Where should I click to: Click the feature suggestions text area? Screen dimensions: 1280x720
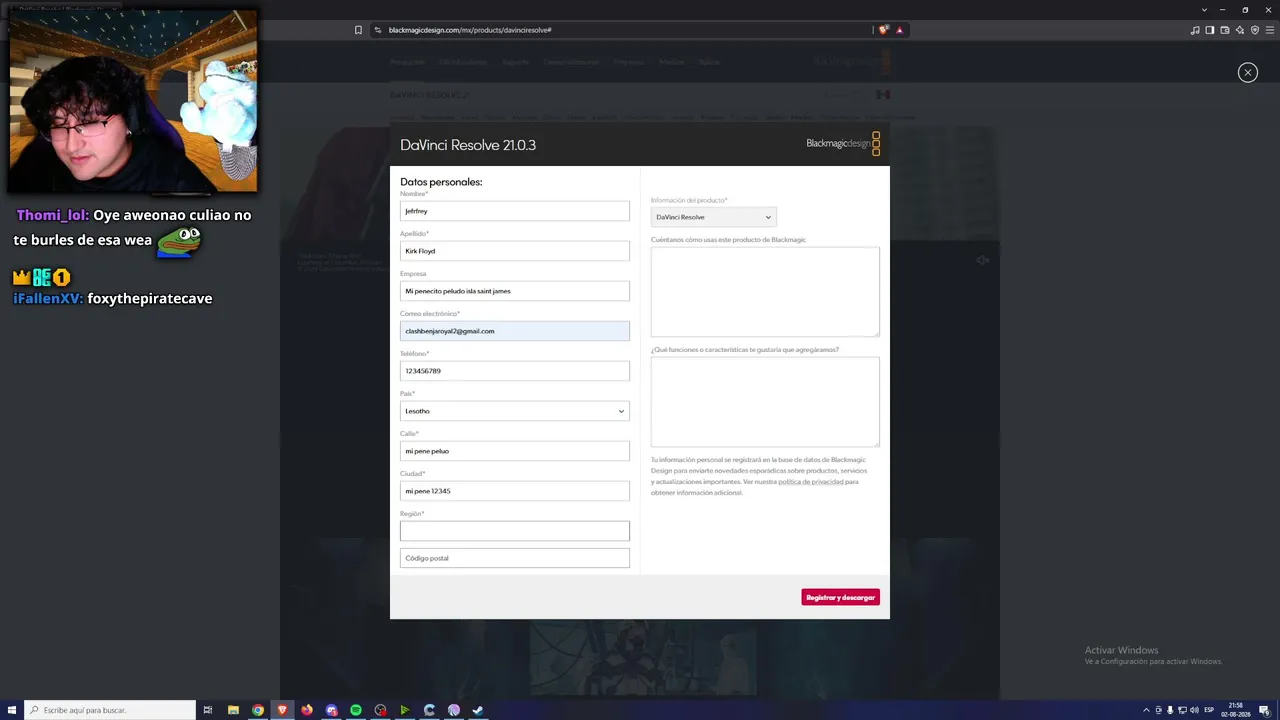coord(765,402)
